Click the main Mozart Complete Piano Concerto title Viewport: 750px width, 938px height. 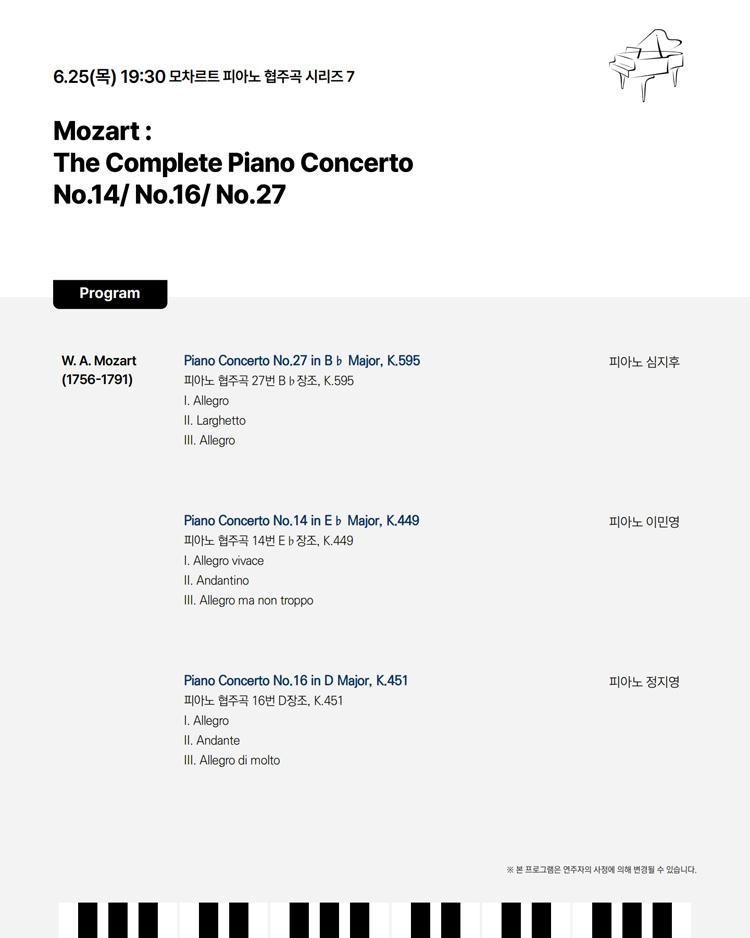click(x=232, y=163)
